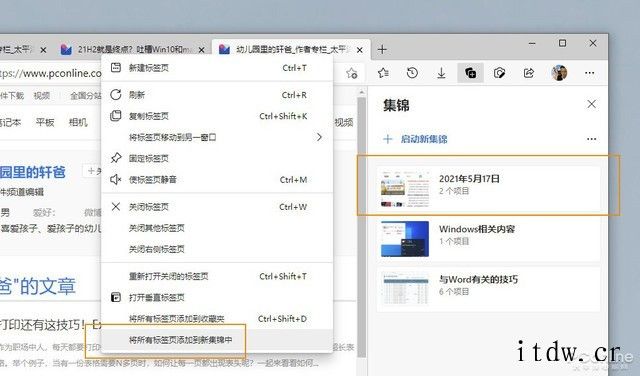Click thumbnail of 与Word有关的技巧 collection
Screen dimensions: 640x376
pos(404,289)
